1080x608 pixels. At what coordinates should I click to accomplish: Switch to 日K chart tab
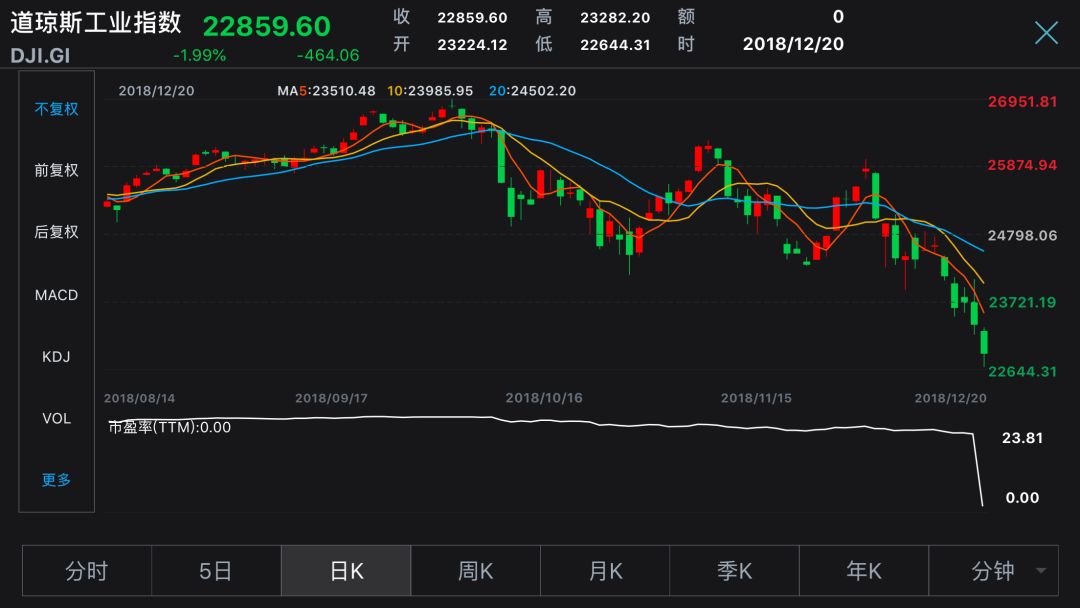tap(346, 571)
